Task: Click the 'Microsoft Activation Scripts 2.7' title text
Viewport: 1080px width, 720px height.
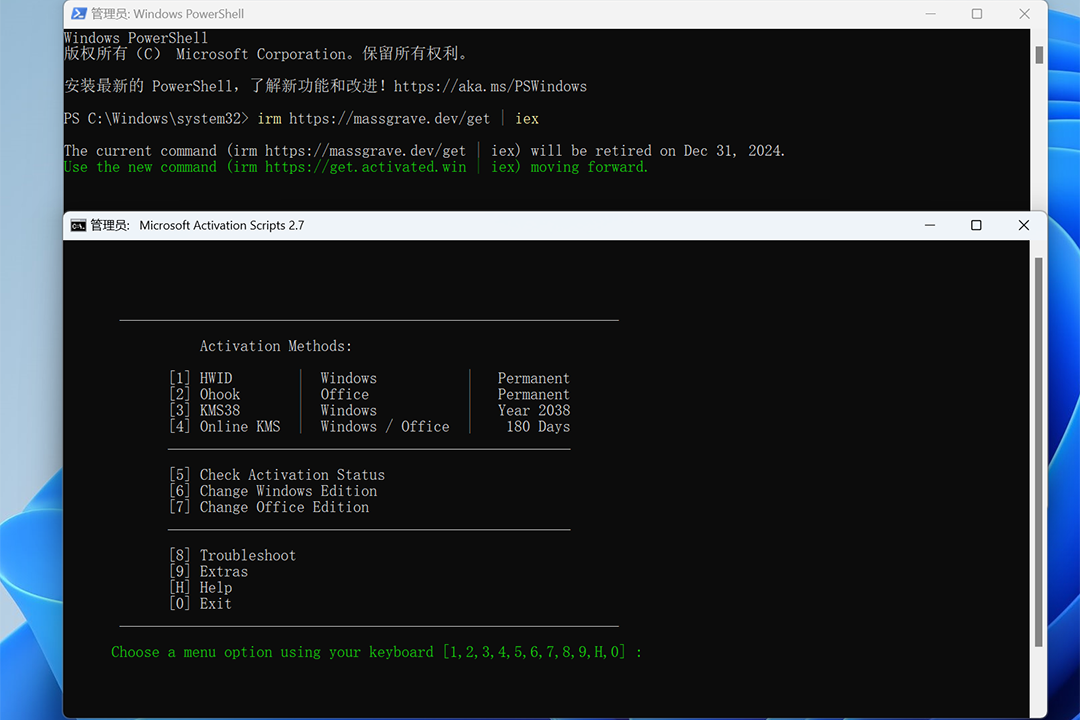Action: (x=221, y=225)
